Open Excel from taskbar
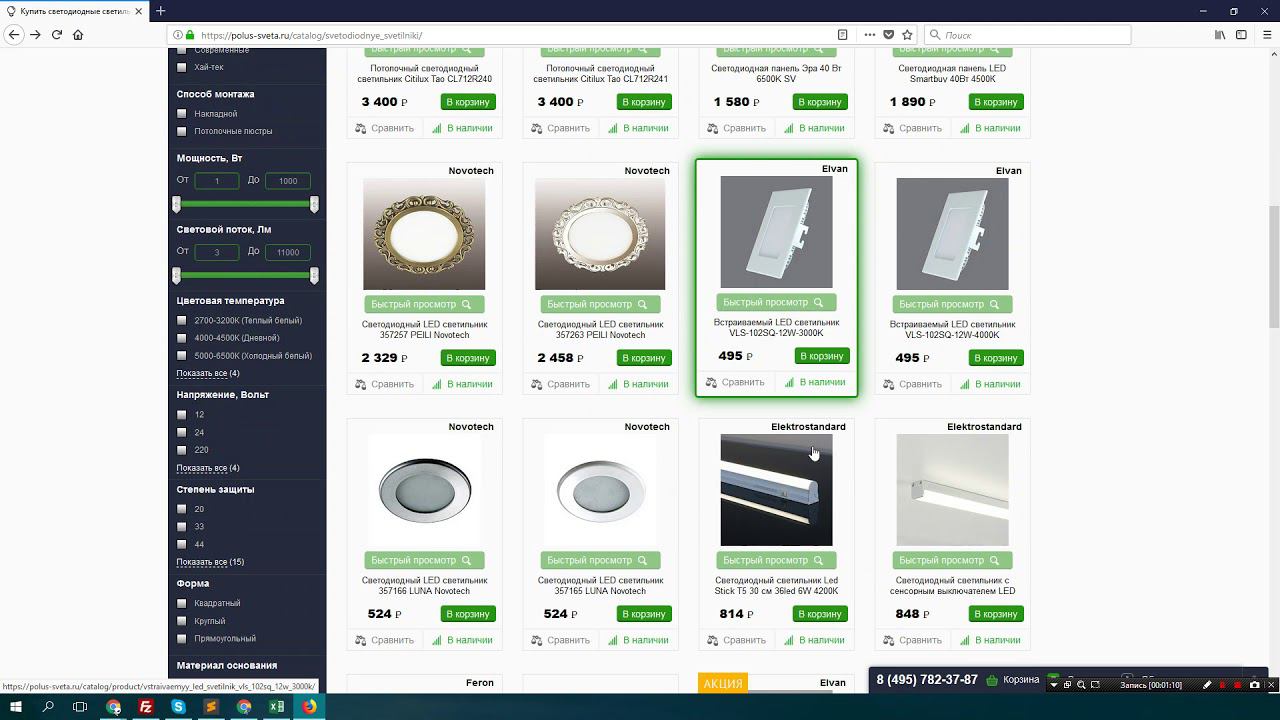The width and height of the screenshot is (1280, 720). coord(277,706)
